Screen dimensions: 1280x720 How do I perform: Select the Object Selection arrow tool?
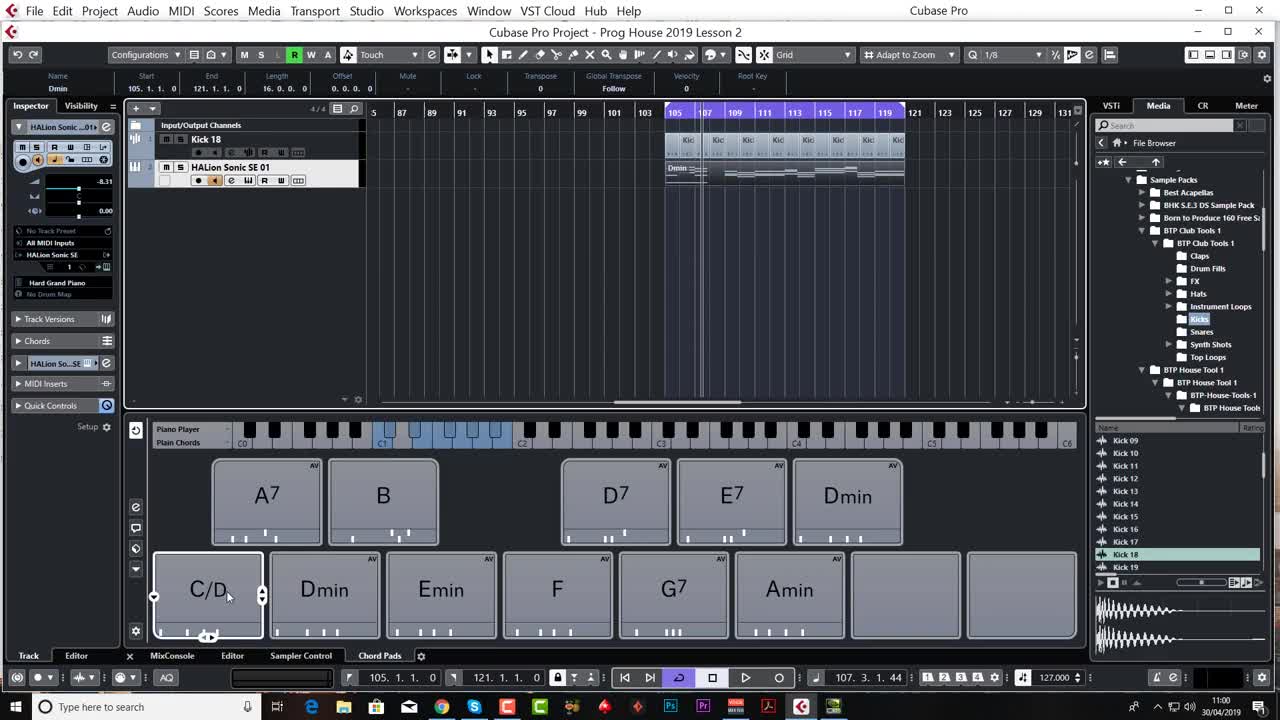point(489,55)
